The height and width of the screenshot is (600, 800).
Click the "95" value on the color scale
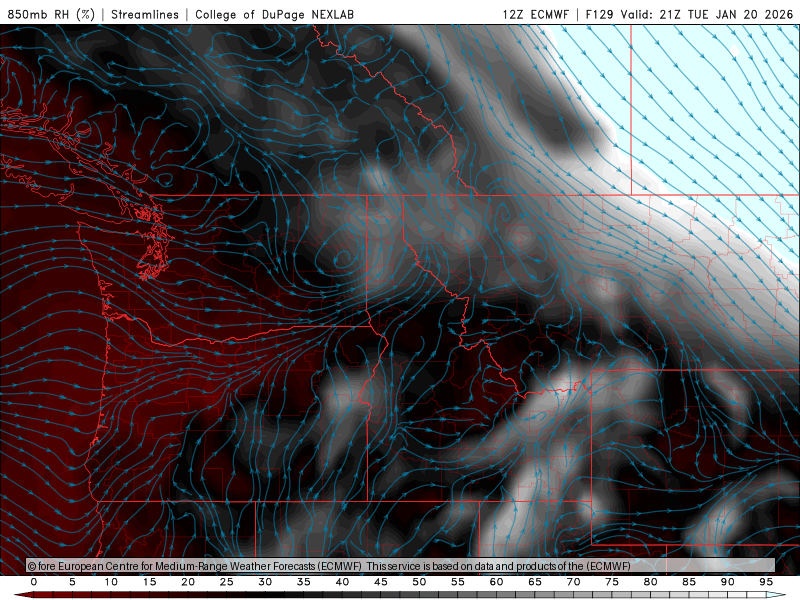(766, 582)
